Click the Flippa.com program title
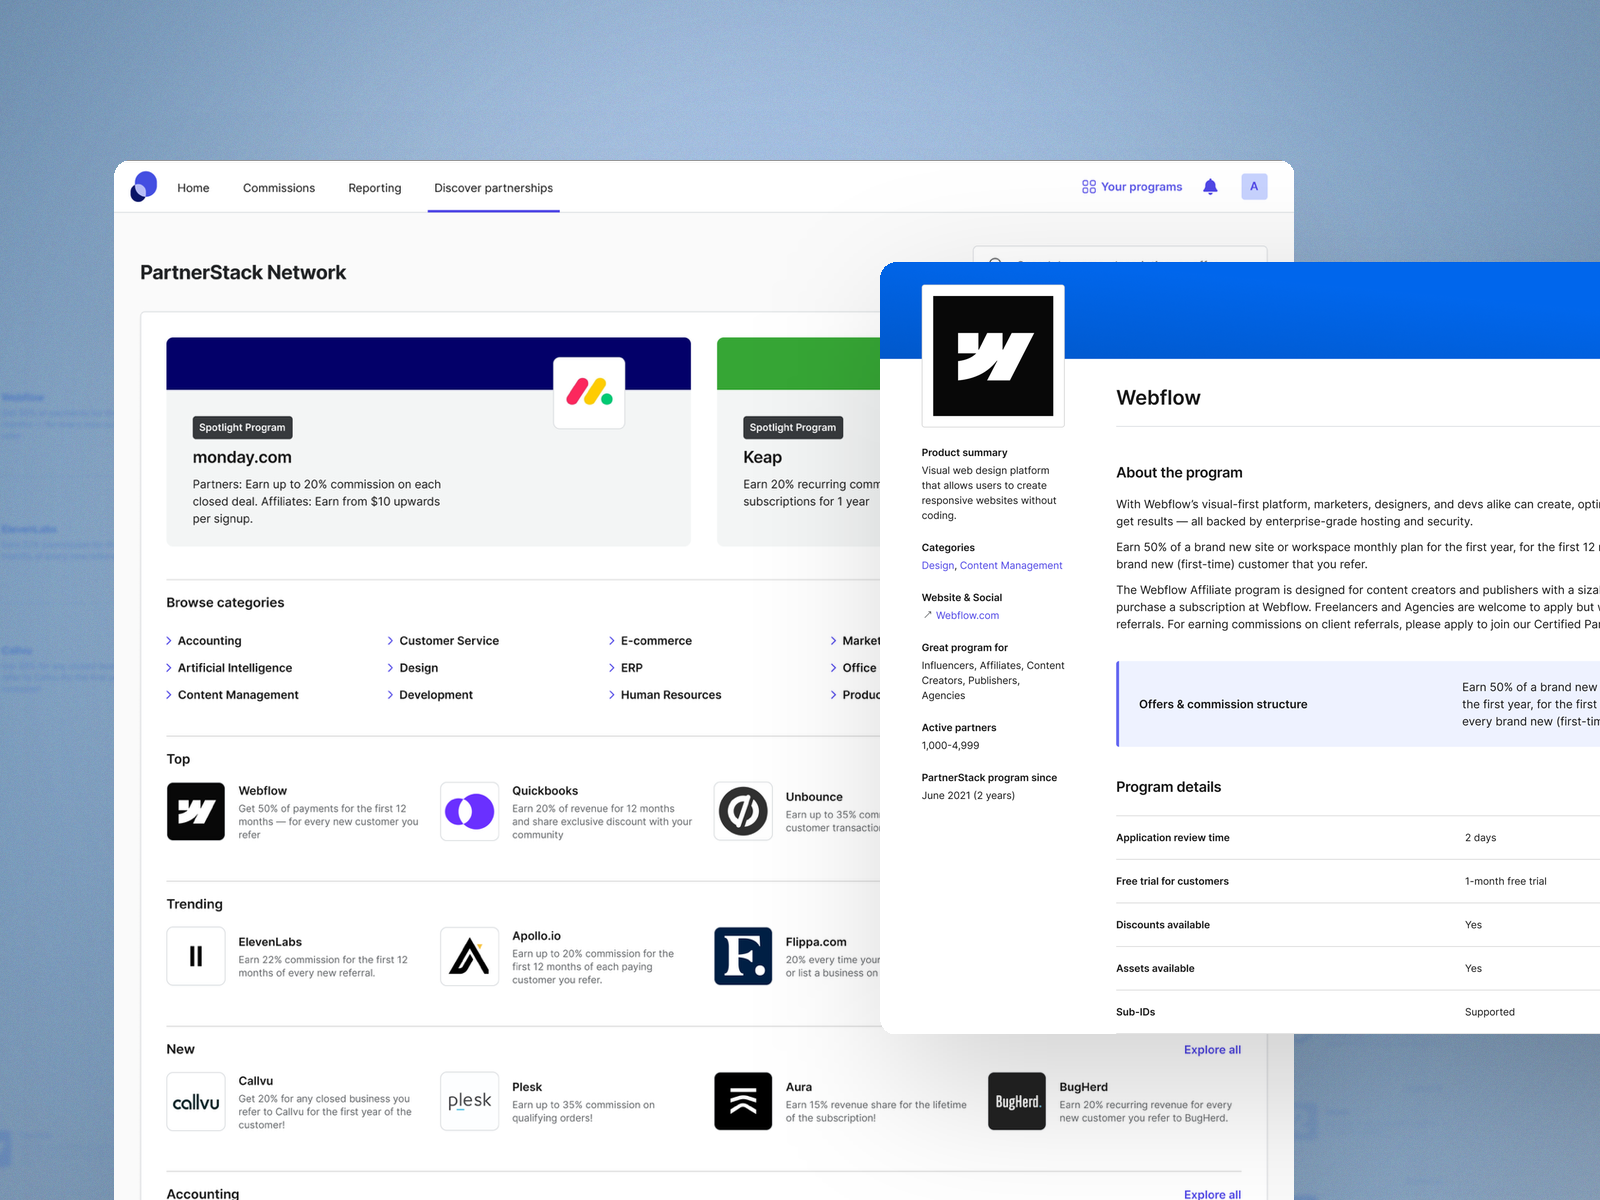The width and height of the screenshot is (1600, 1200). (x=816, y=942)
